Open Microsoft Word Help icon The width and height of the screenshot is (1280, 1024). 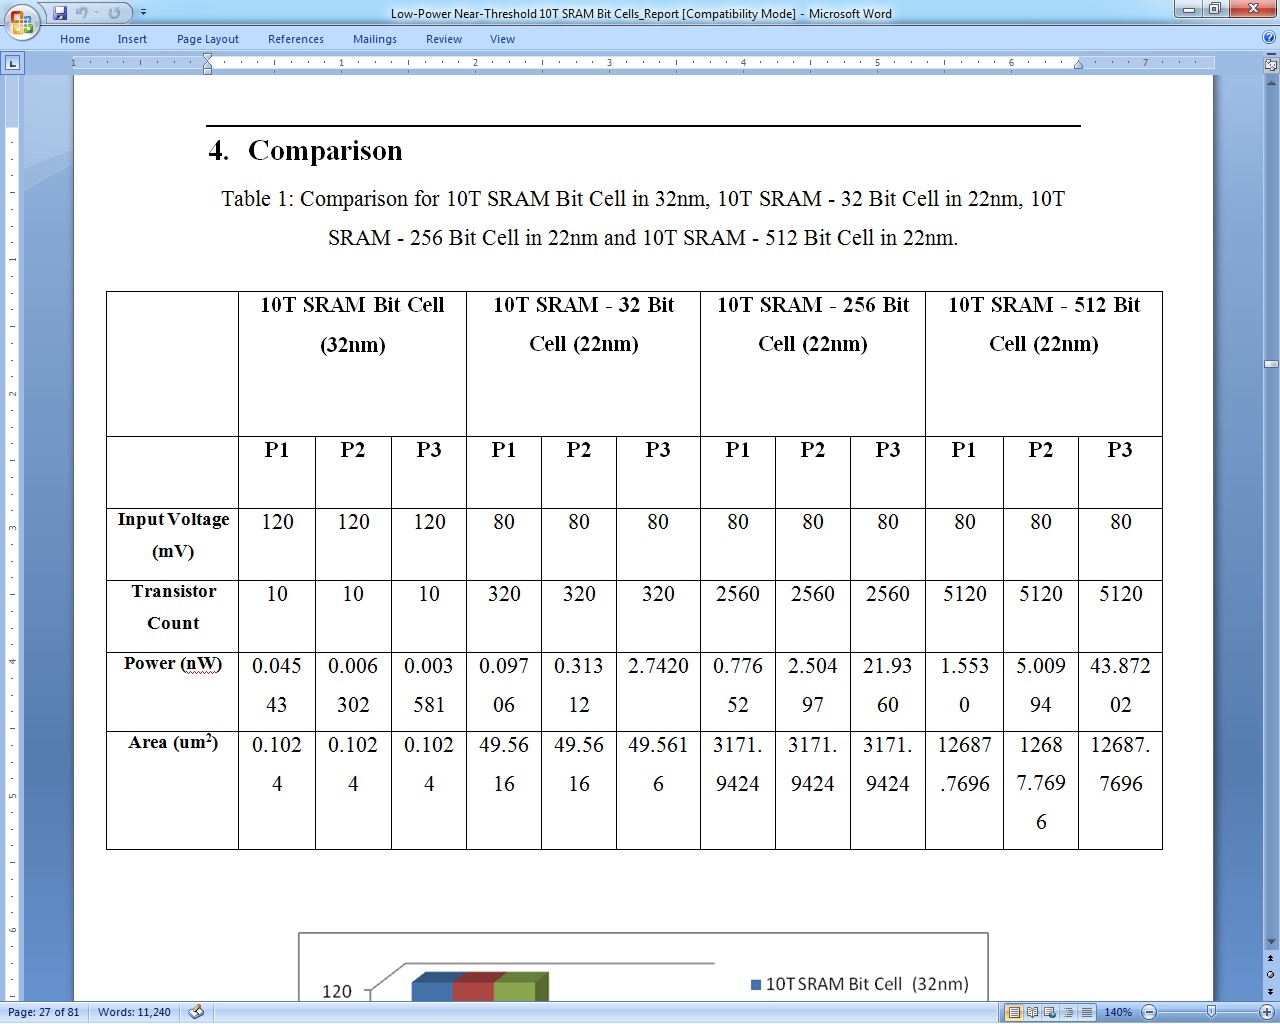coord(1269,38)
